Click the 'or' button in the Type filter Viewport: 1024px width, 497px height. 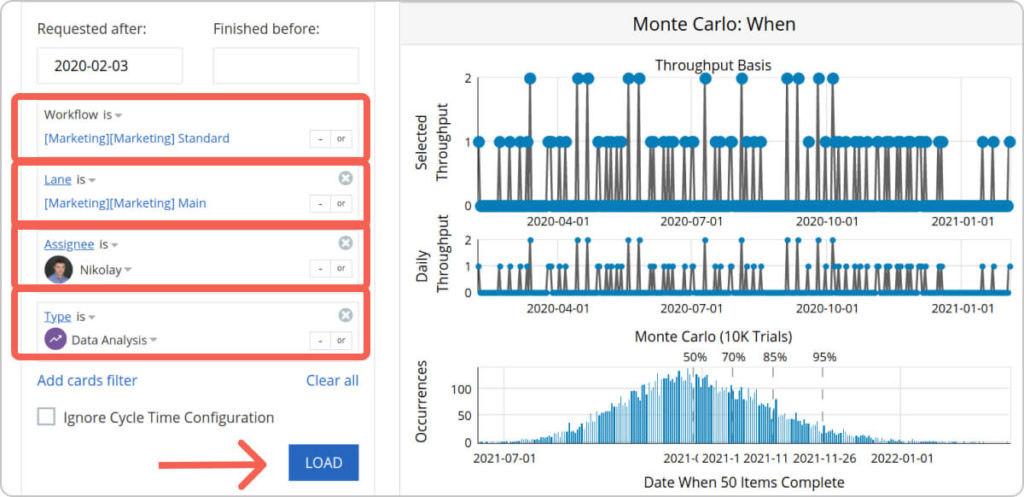(x=340, y=341)
